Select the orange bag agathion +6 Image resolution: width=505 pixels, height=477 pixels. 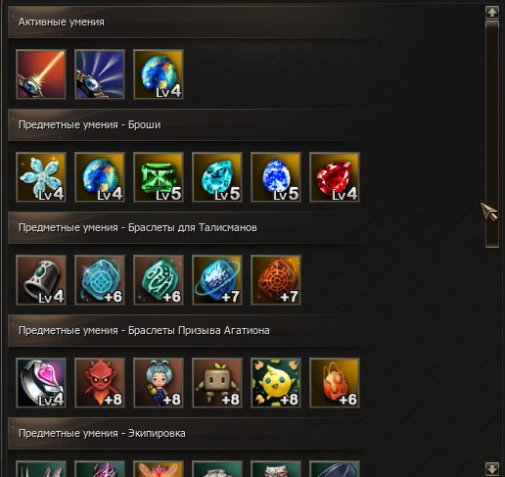click(x=334, y=383)
